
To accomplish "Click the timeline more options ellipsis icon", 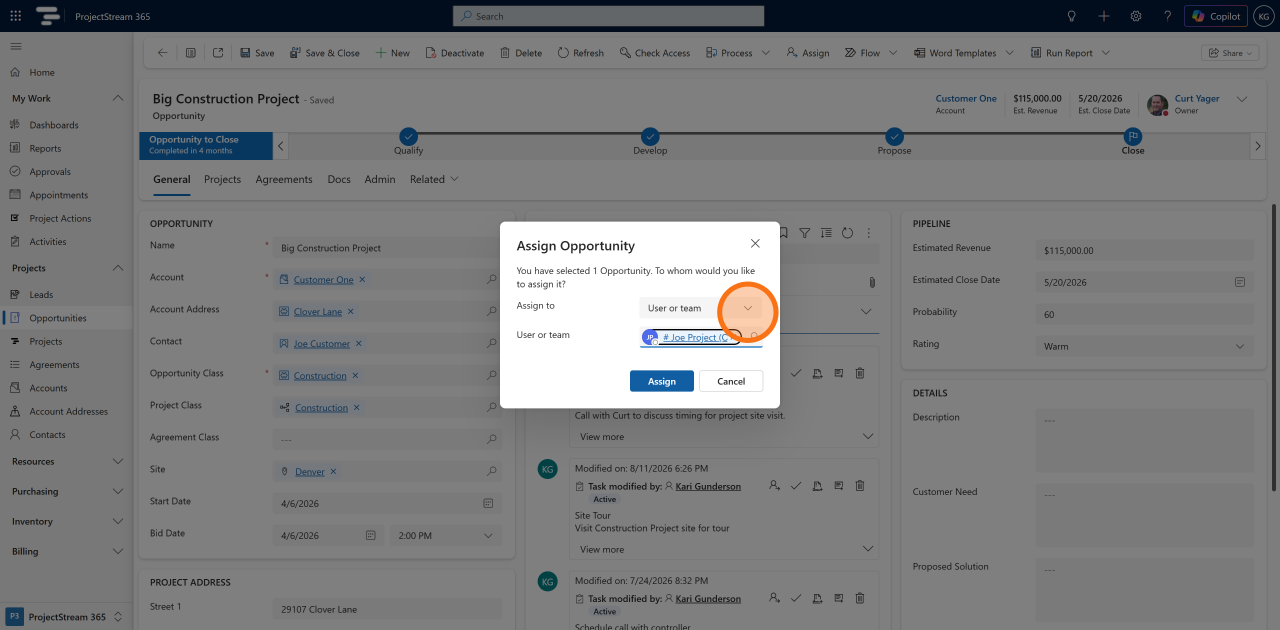I will (x=868, y=232).
